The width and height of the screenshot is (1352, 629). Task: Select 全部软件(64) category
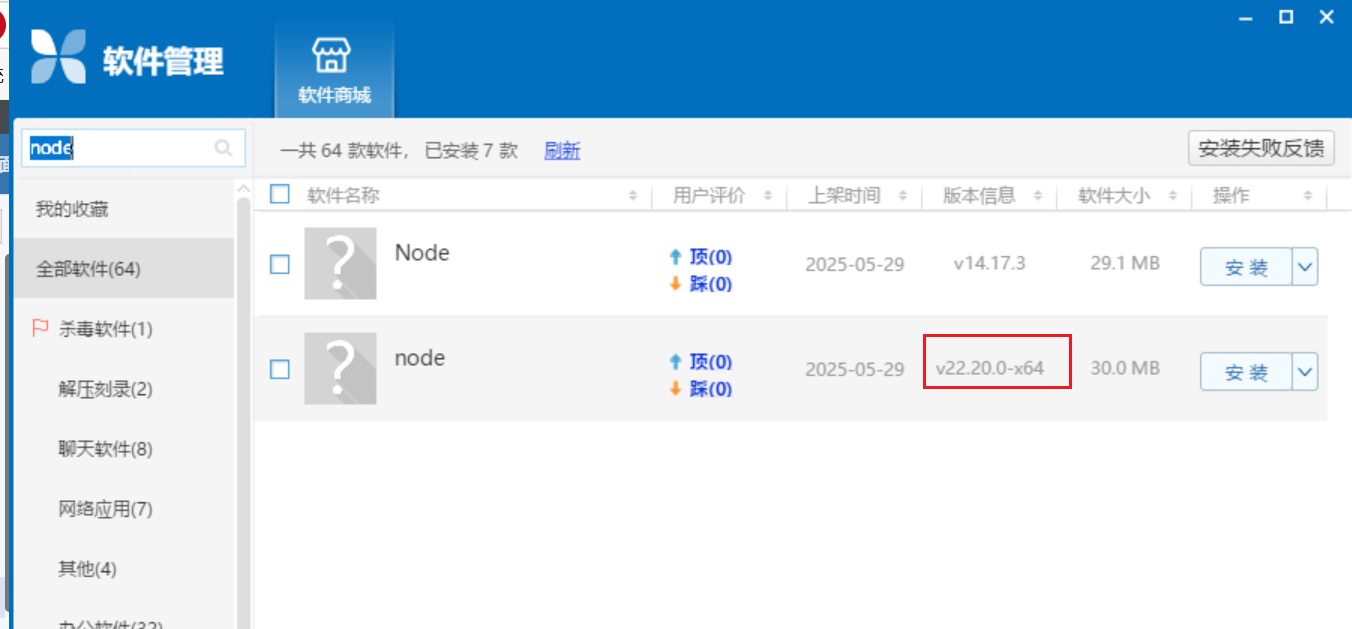pyautogui.click(x=87, y=269)
